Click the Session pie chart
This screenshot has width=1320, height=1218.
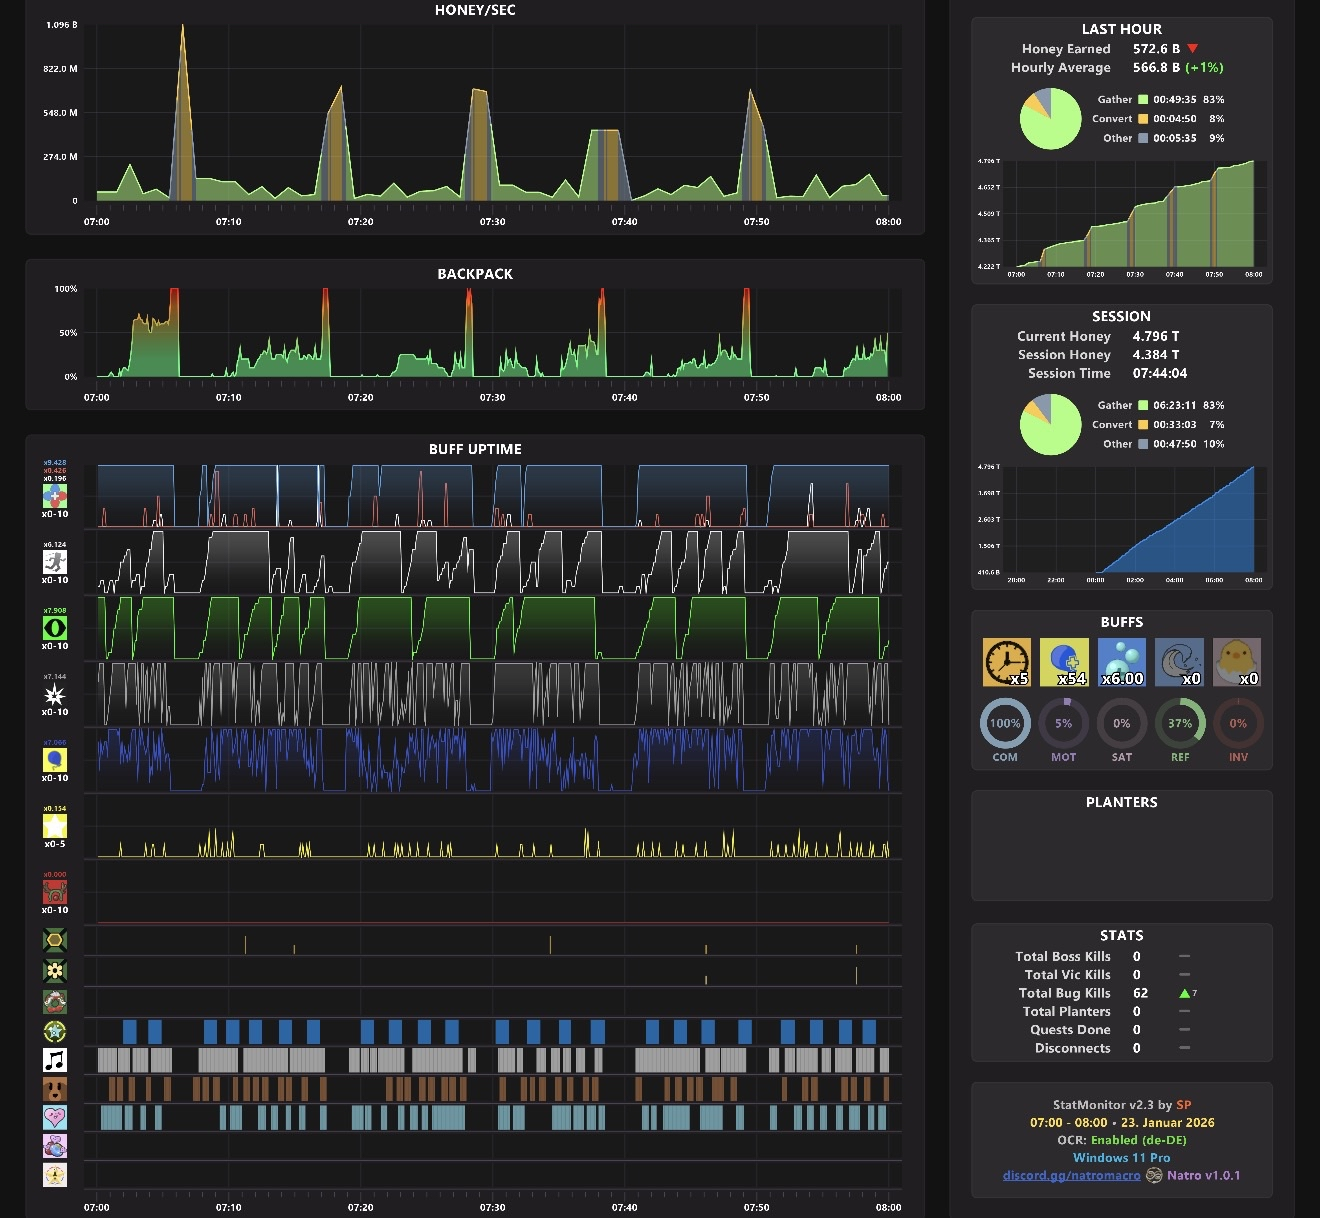point(1050,424)
